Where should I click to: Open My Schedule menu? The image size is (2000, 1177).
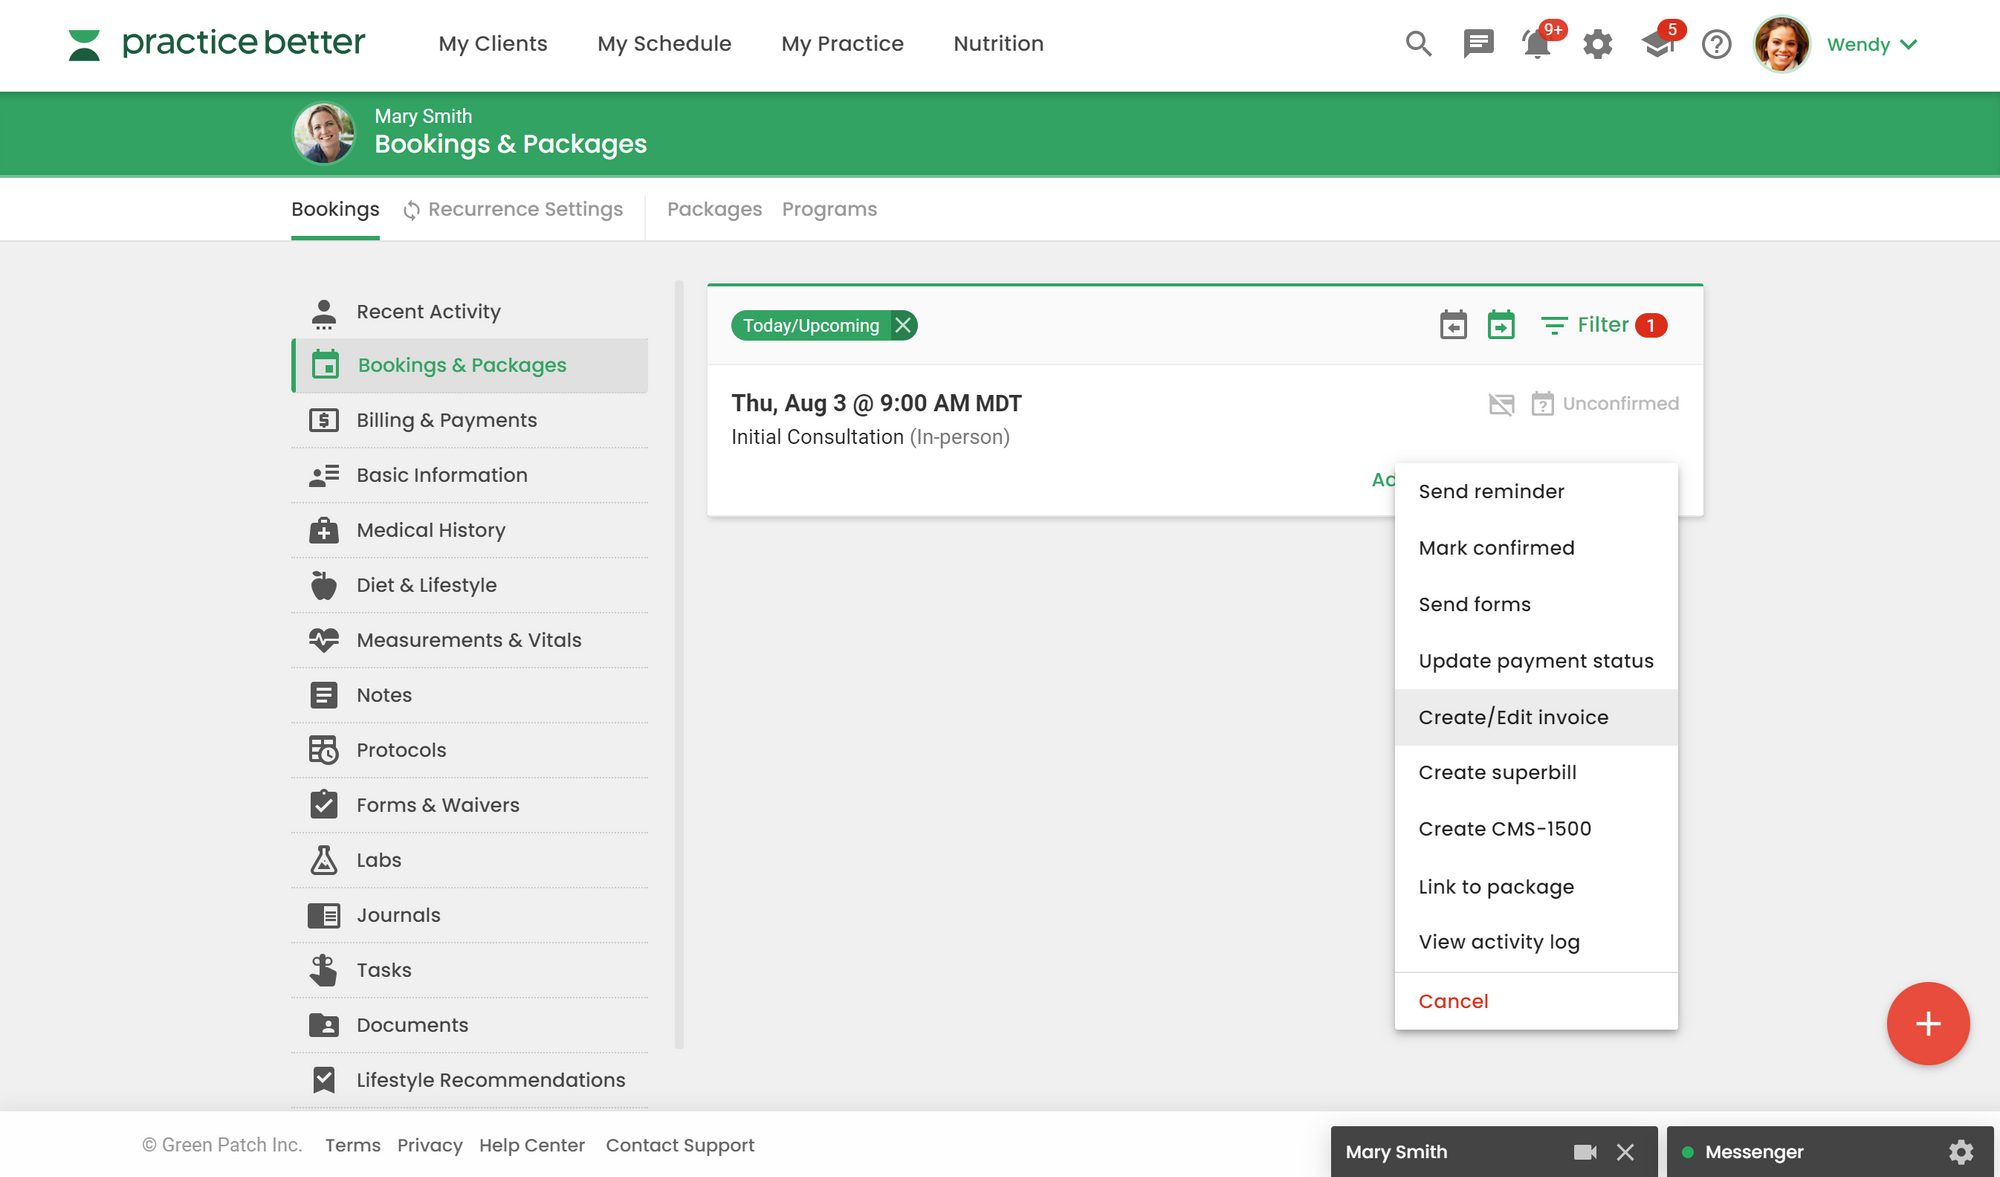664,44
